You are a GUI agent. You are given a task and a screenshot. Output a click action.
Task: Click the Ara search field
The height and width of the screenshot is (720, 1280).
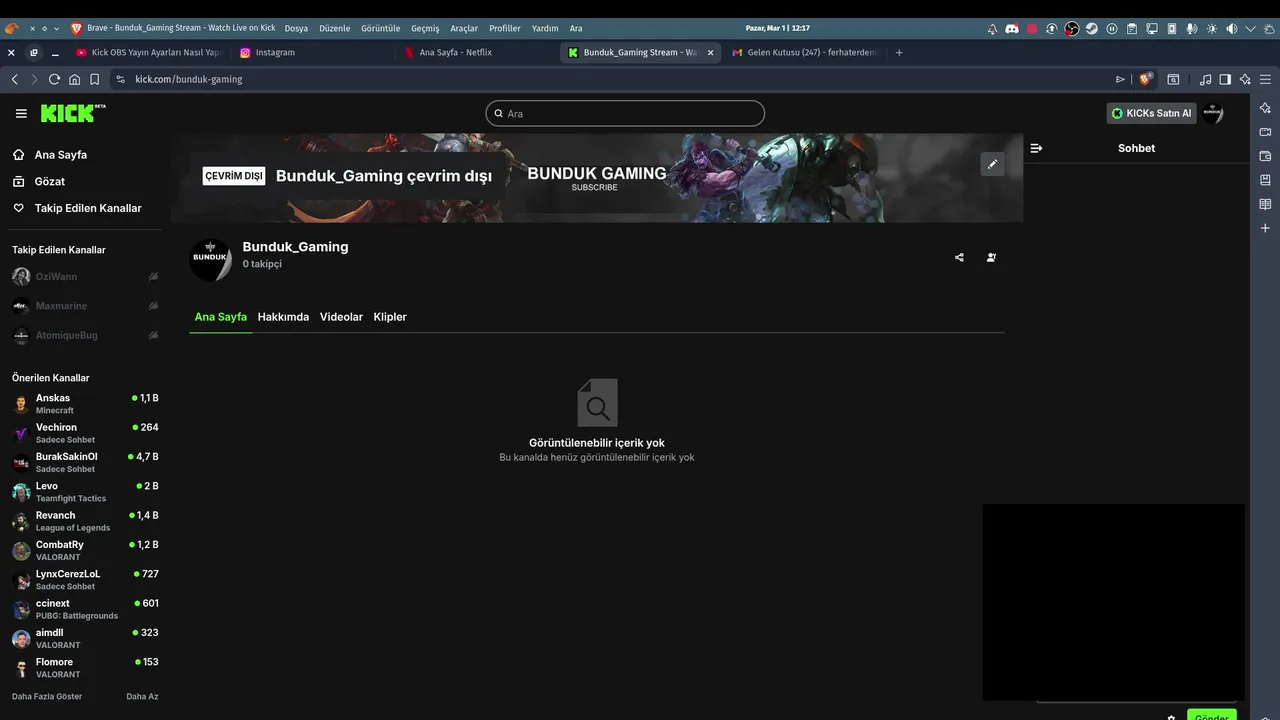625,113
